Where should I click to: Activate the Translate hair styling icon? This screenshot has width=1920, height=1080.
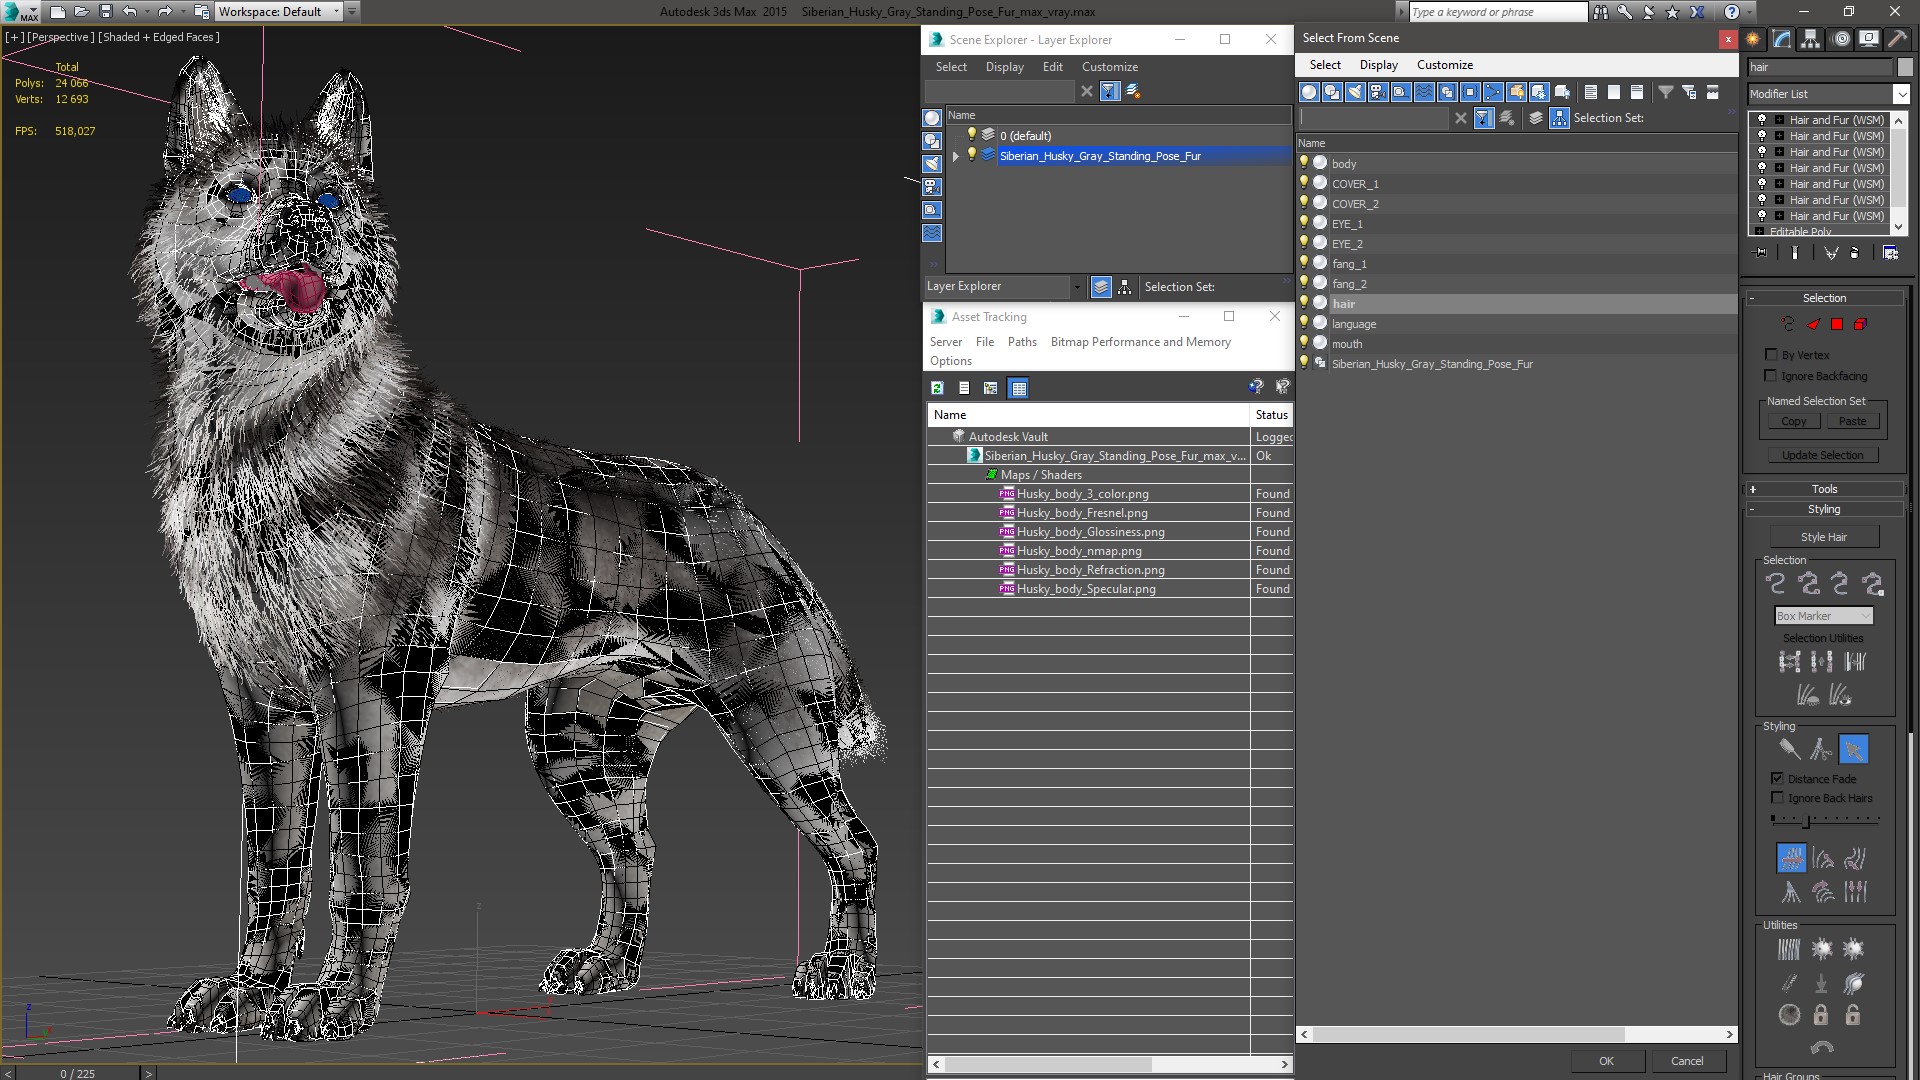click(x=1791, y=858)
